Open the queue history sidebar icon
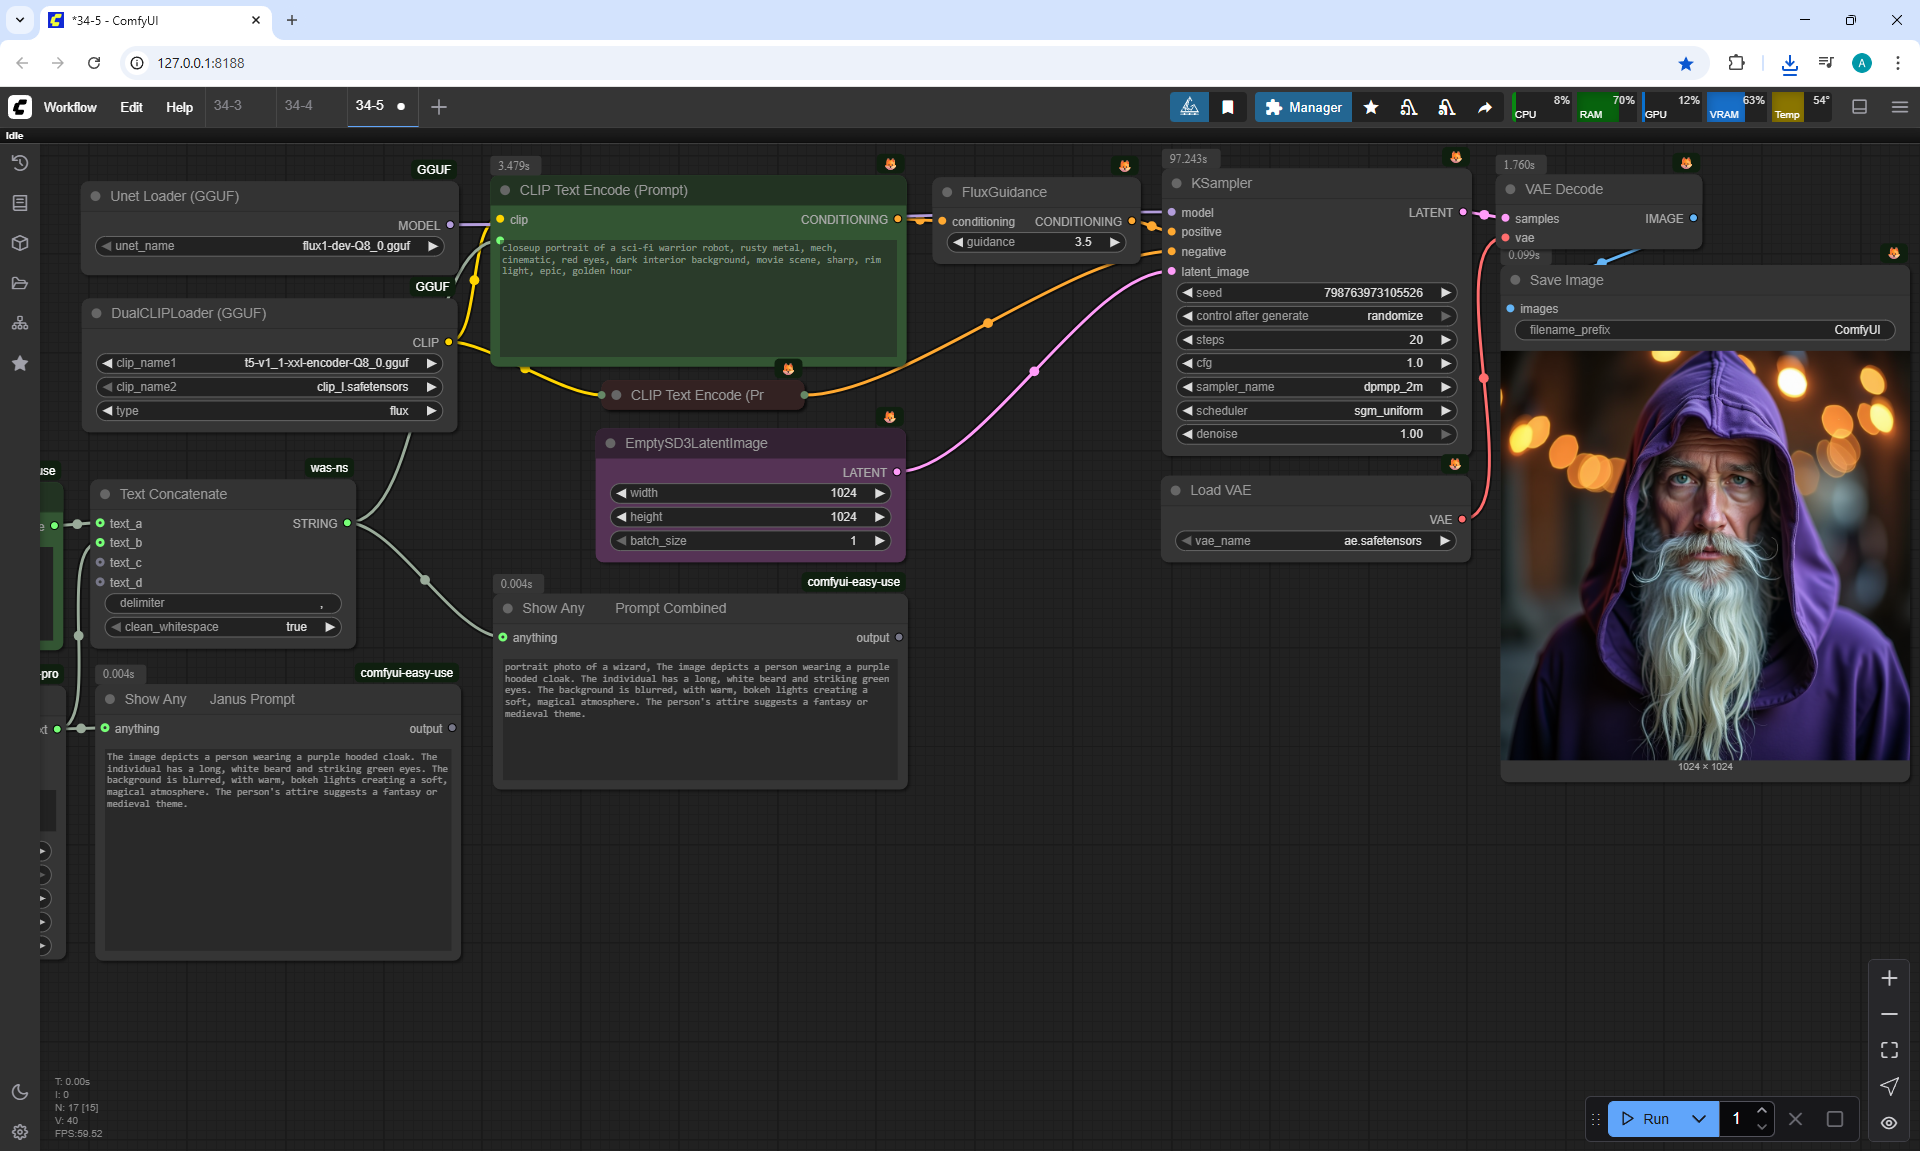The width and height of the screenshot is (1920, 1151). coord(20,163)
